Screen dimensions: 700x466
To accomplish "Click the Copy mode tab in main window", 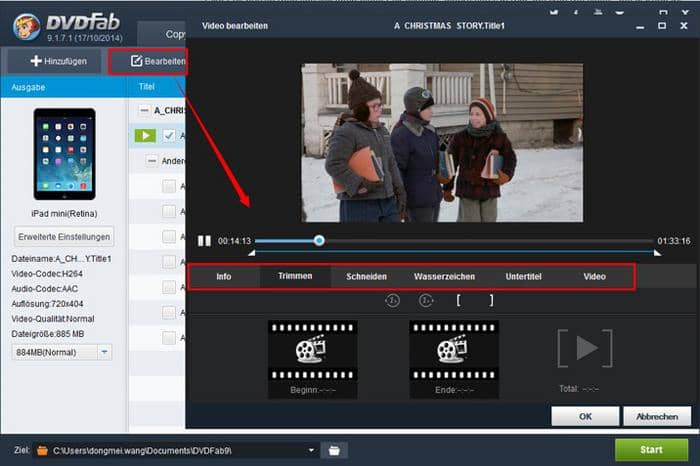I will [162, 34].
